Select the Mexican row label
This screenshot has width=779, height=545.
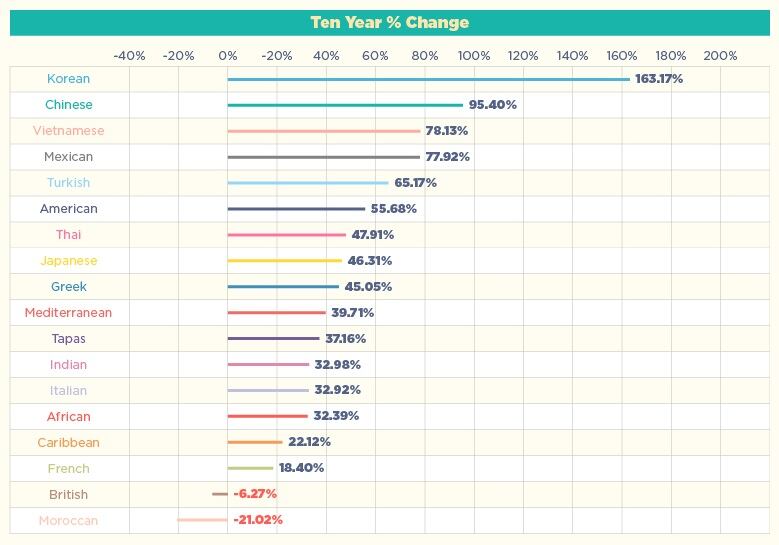69,156
